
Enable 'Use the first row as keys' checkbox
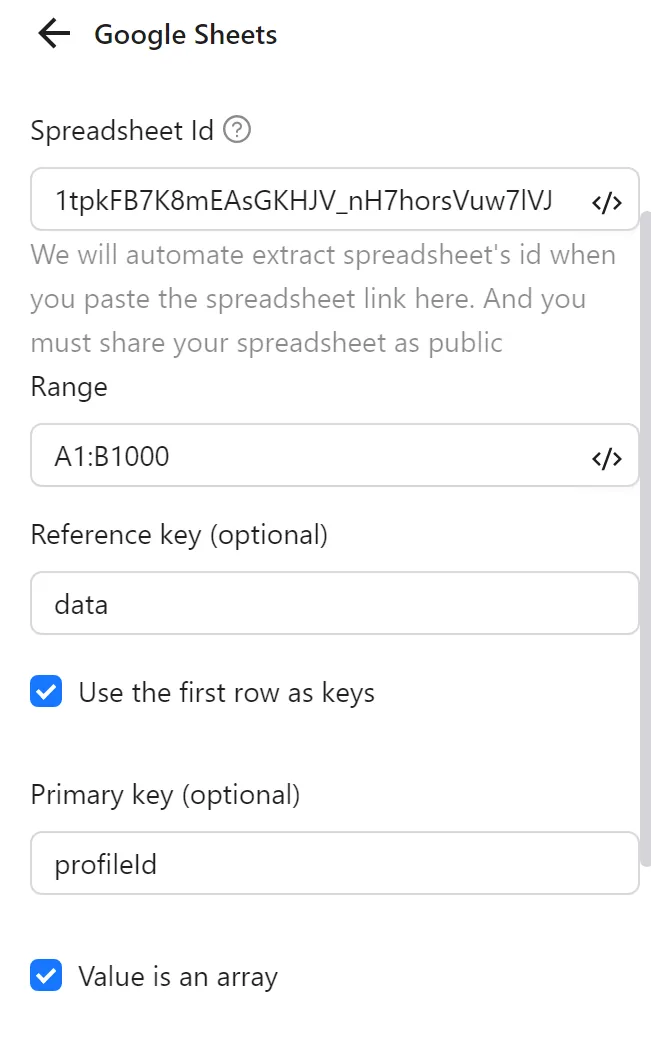[x=45, y=691]
